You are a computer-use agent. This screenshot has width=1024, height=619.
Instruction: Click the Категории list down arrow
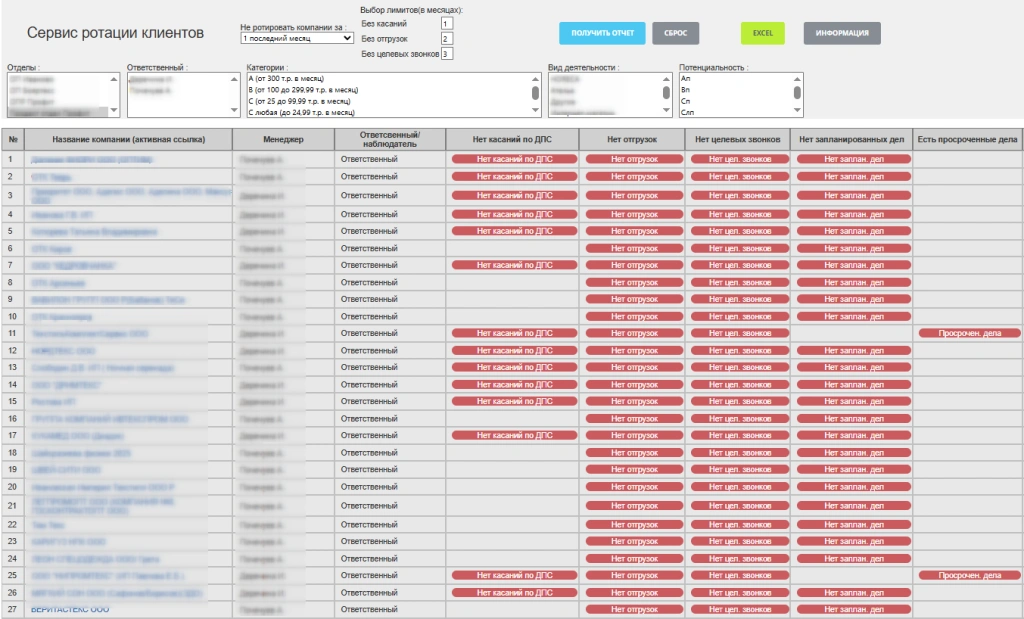click(x=536, y=110)
